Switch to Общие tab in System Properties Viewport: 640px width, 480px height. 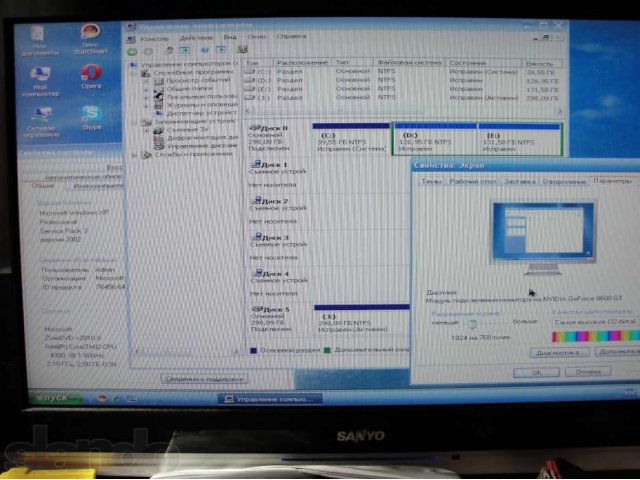click(x=43, y=186)
